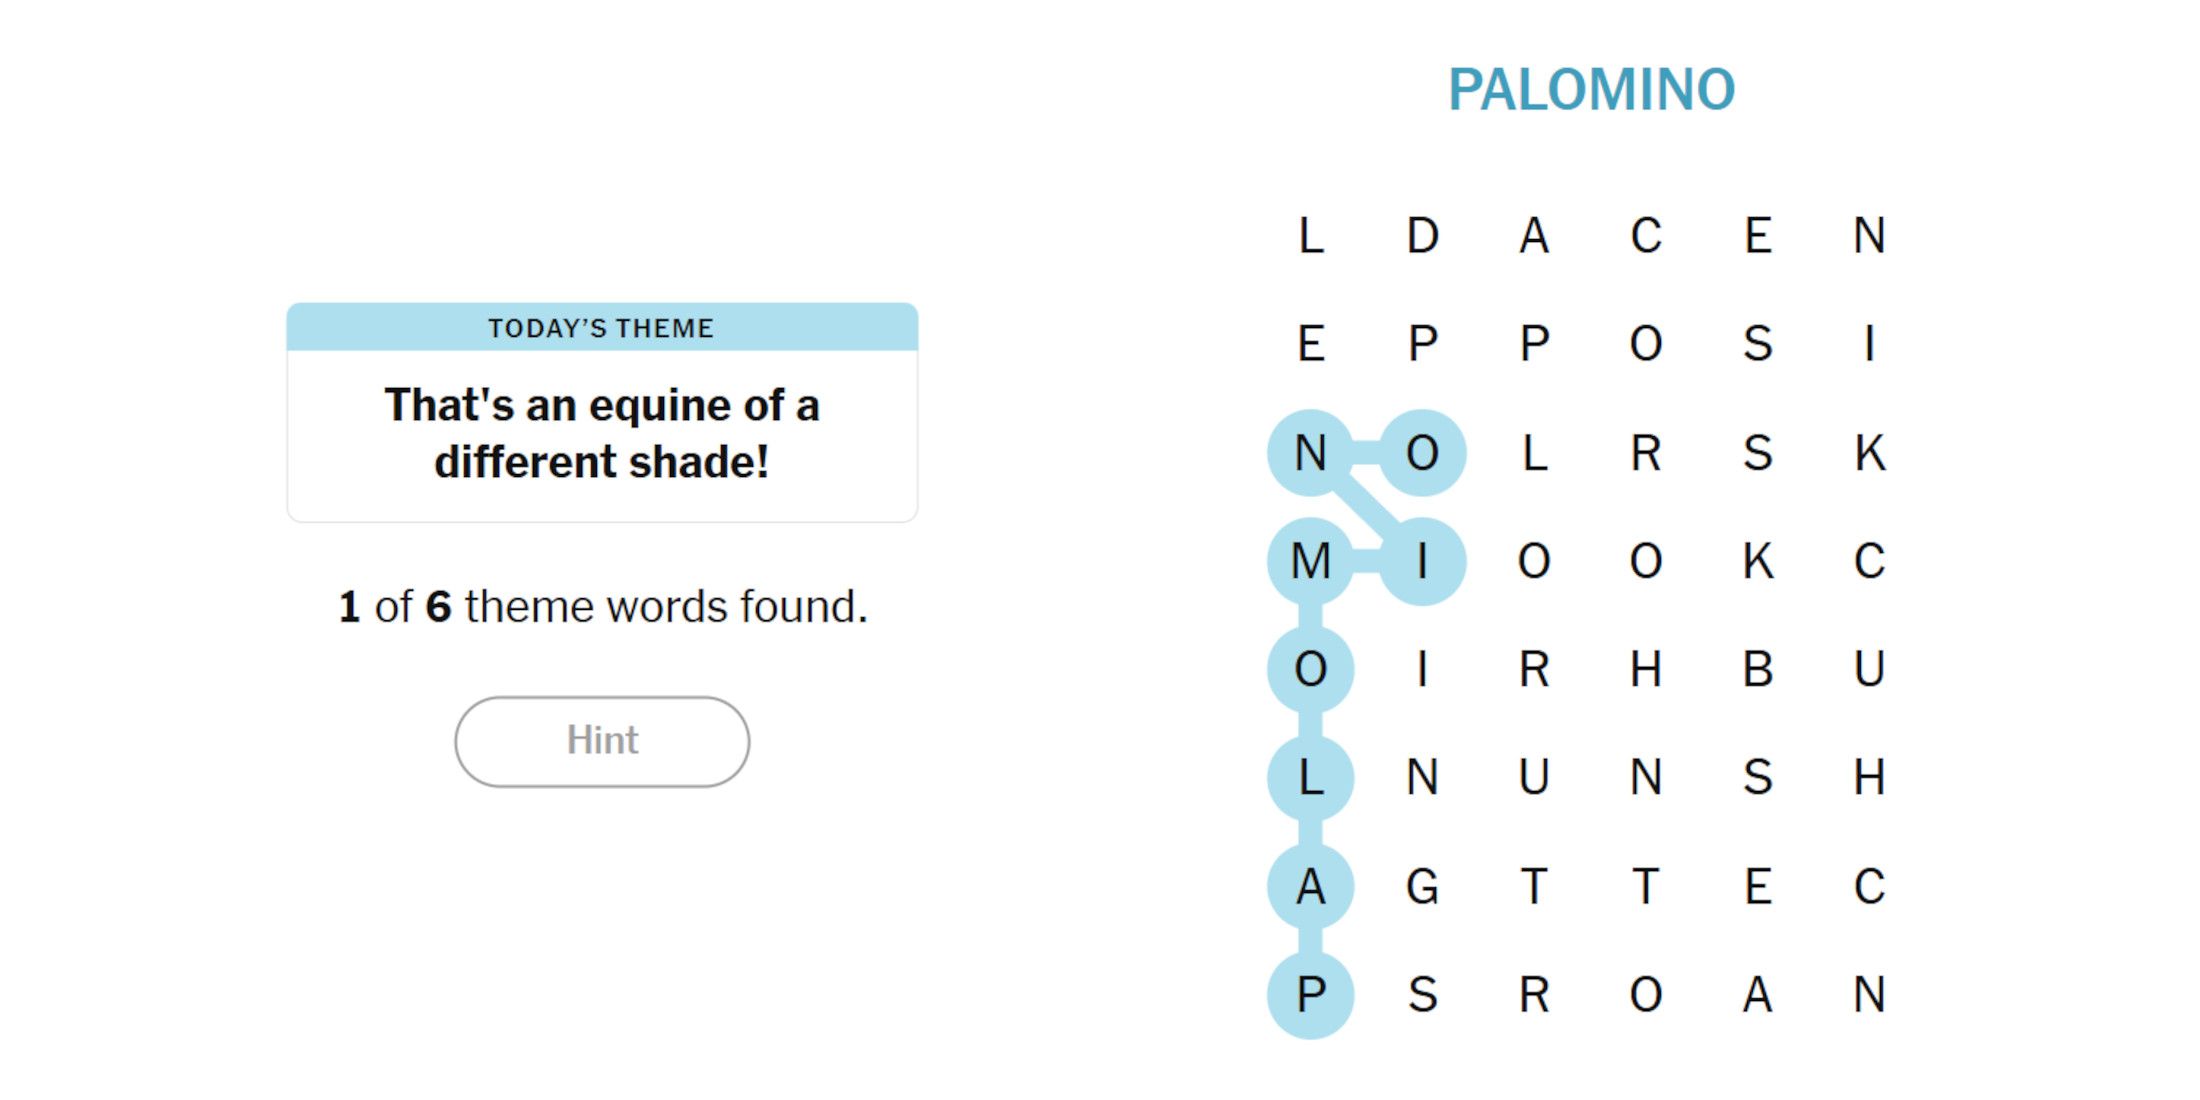Click the PALOMINO found word title

[x=1591, y=90]
